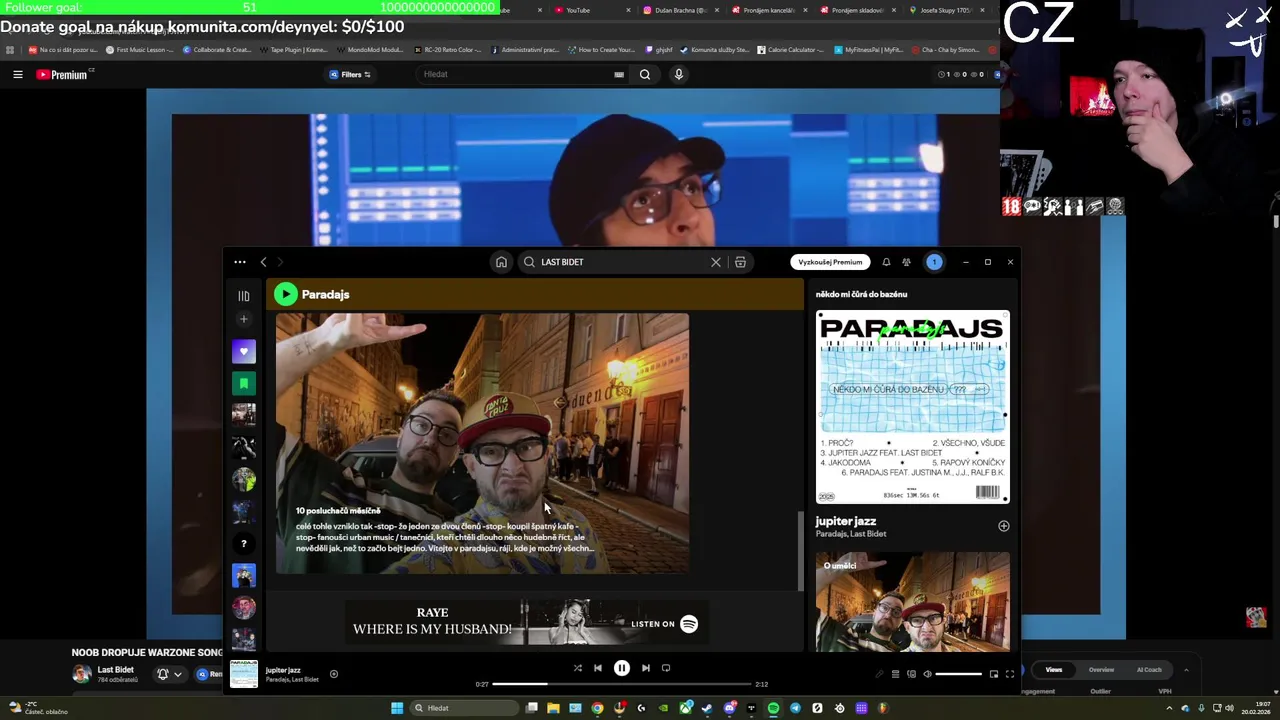The height and width of the screenshot is (720, 1280).
Task: Open the RAYE Where Is My Husband ad
Action: click(526, 622)
